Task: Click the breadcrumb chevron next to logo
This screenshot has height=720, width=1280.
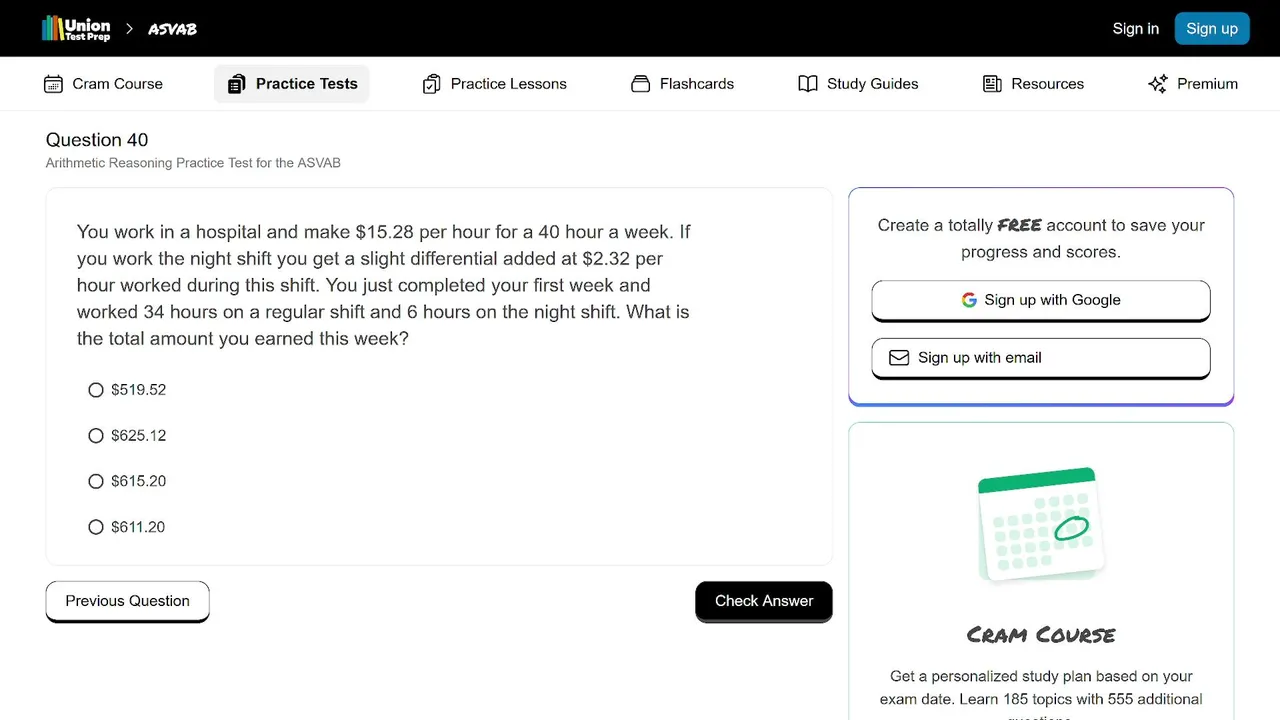Action: tap(129, 29)
